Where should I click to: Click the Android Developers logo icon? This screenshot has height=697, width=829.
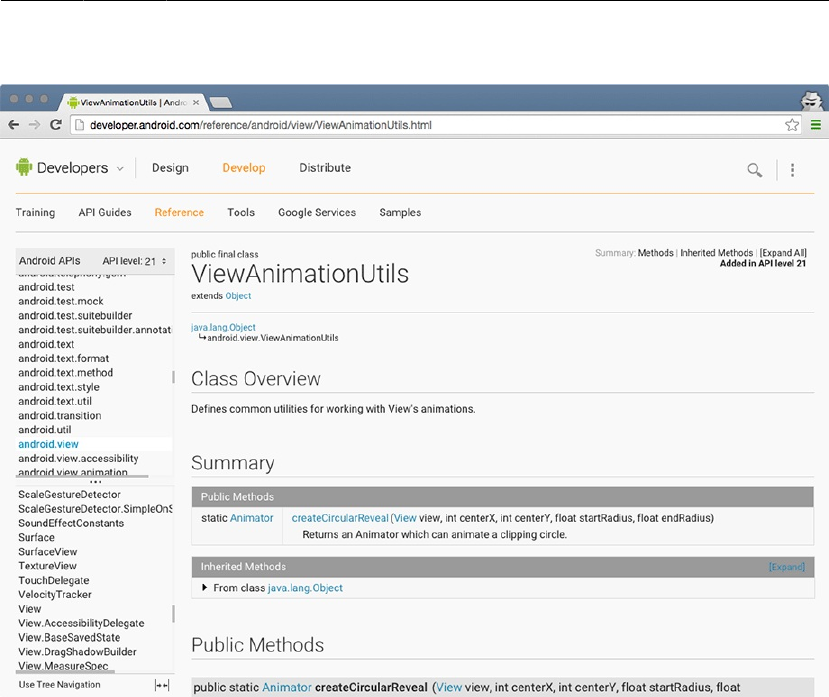[x=24, y=167]
